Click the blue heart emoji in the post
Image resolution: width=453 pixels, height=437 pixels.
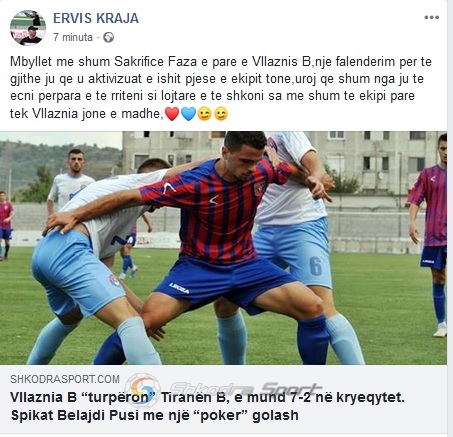188,114
